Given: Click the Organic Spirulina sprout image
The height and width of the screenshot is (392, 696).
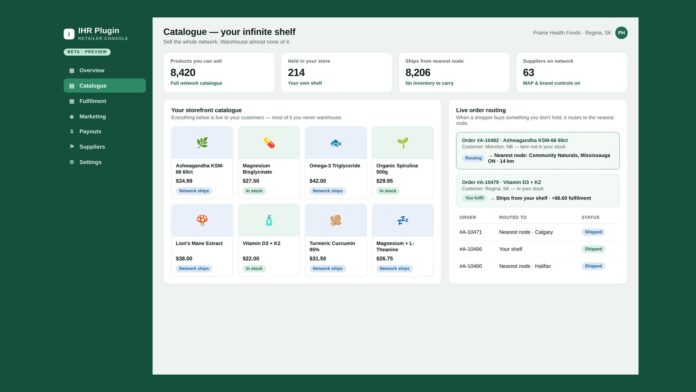Looking at the screenshot, I should pos(403,143).
